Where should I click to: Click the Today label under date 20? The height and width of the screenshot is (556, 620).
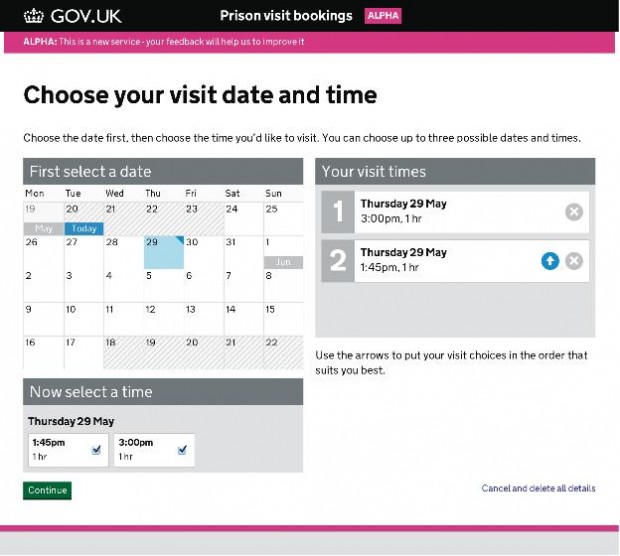[x=84, y=229]
